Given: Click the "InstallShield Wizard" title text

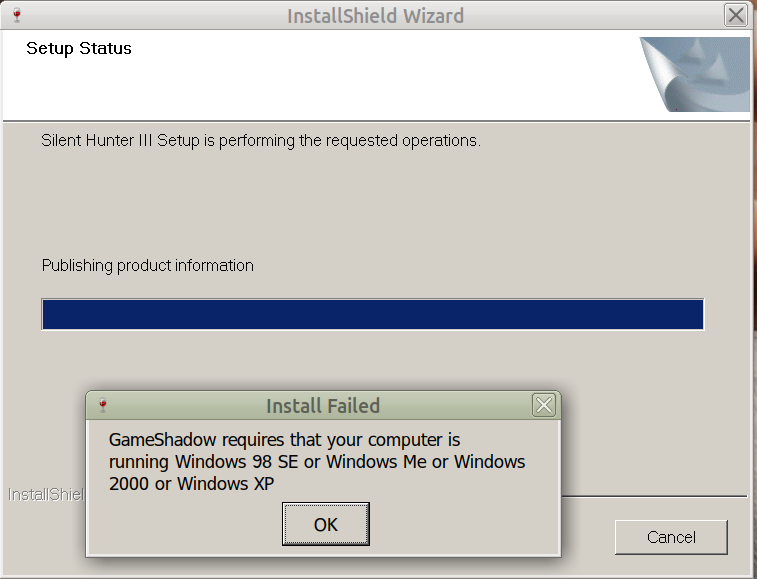Looking at the screenshot, I should pyautogui.click(x=375, y=16).
